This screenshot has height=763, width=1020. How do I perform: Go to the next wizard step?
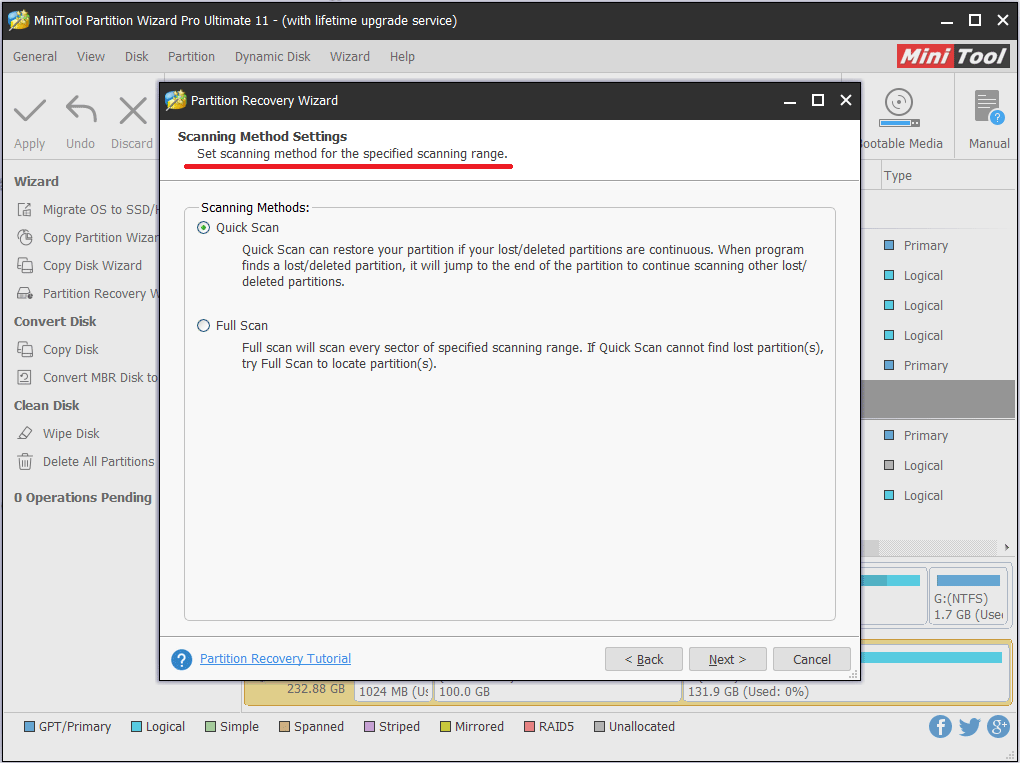point(727,660)
